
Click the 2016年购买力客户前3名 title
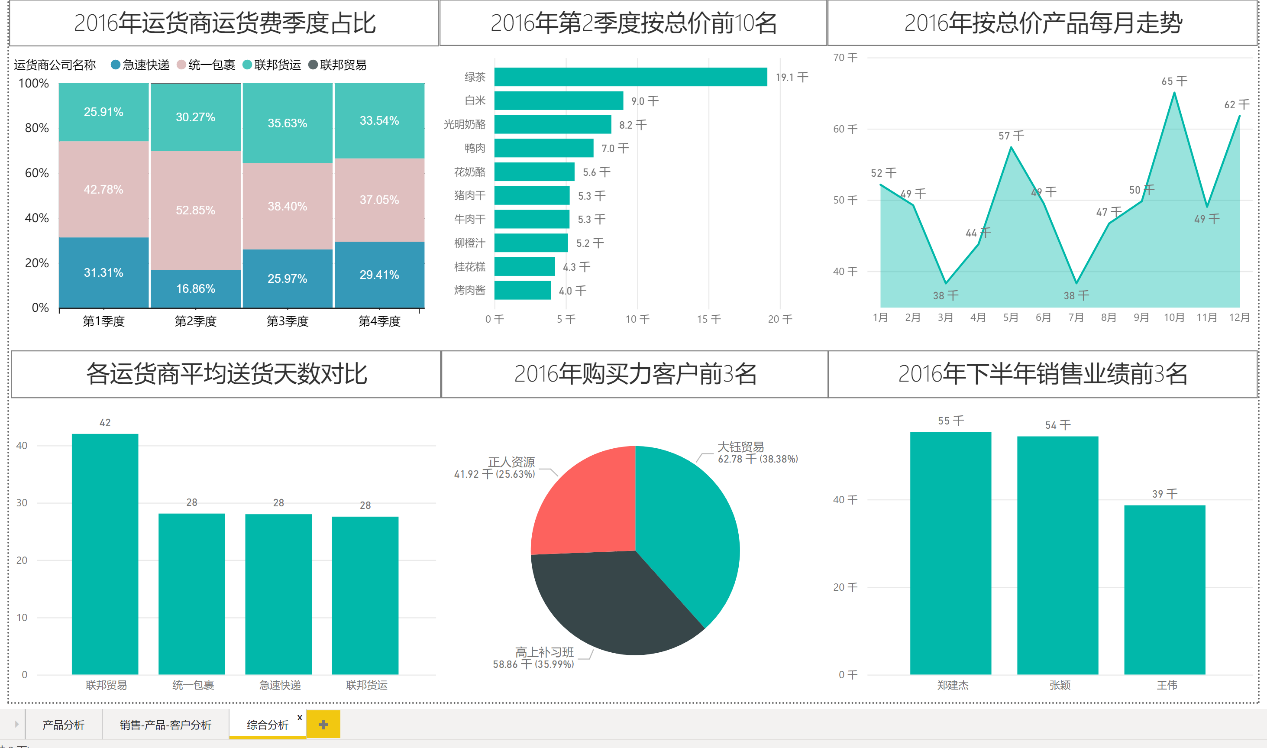click(635, 374)
